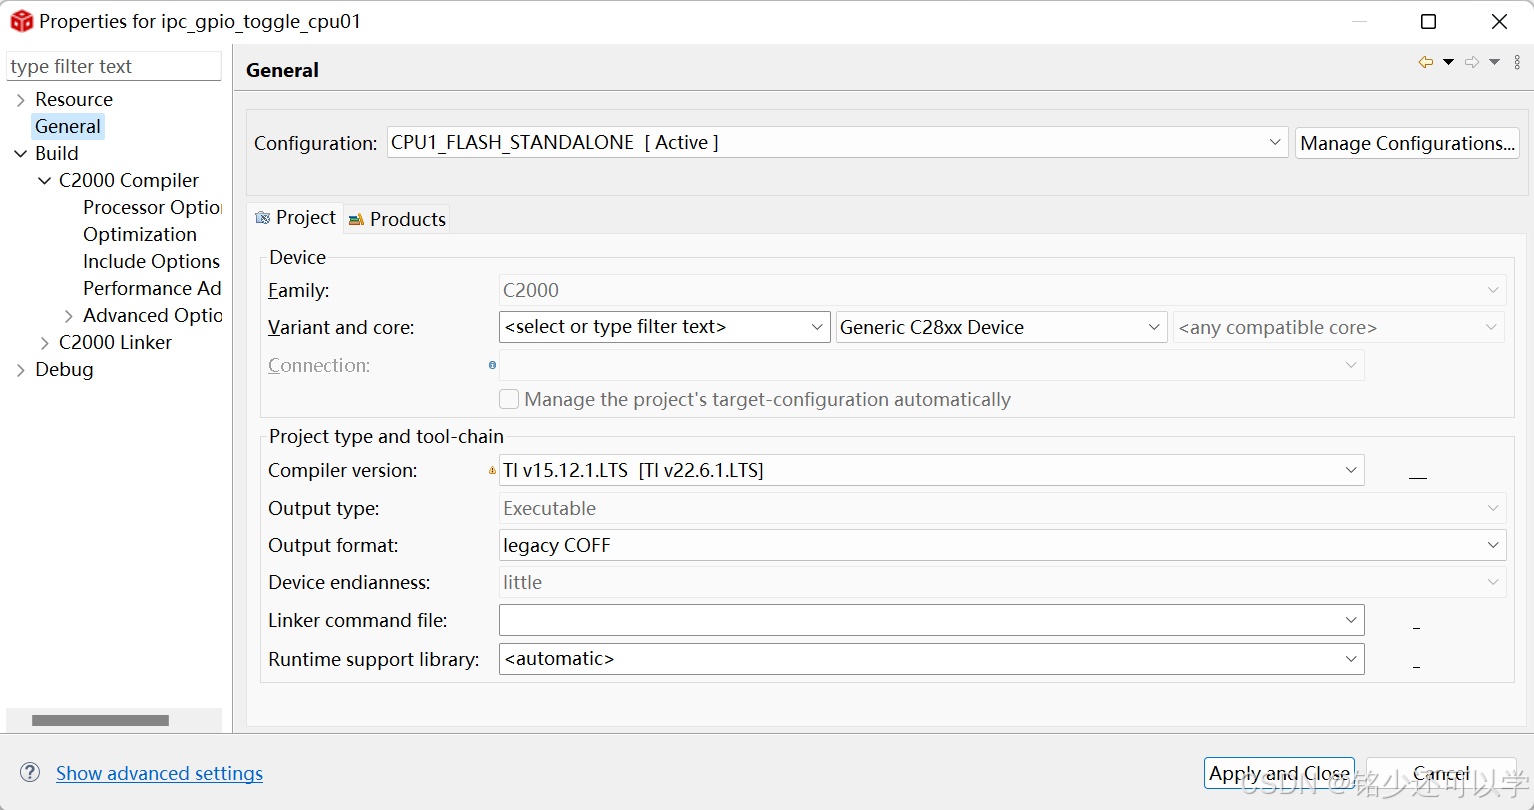
Task: Click the Apply and Close button
Action: coord(1279,773)
